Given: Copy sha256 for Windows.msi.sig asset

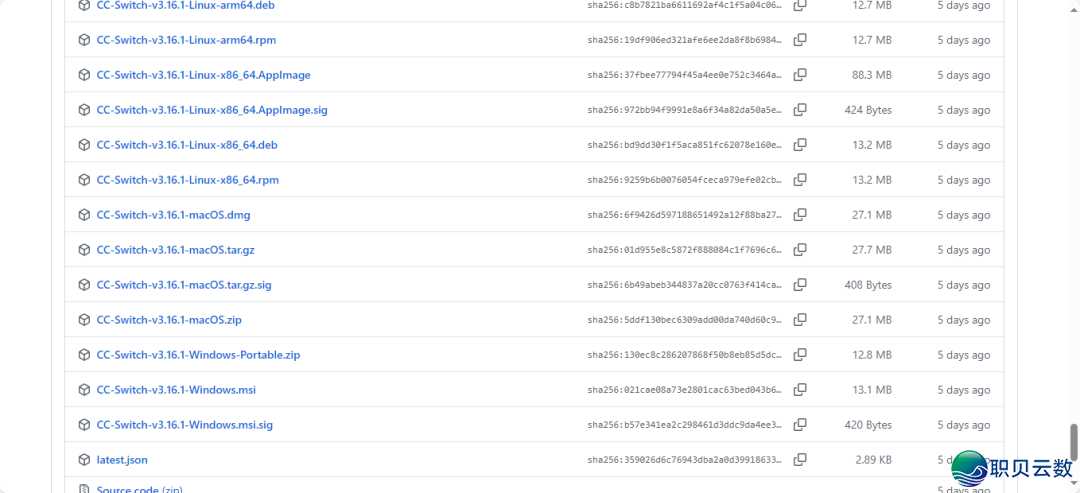Looking at the screenshot, I should coord(800,425).
